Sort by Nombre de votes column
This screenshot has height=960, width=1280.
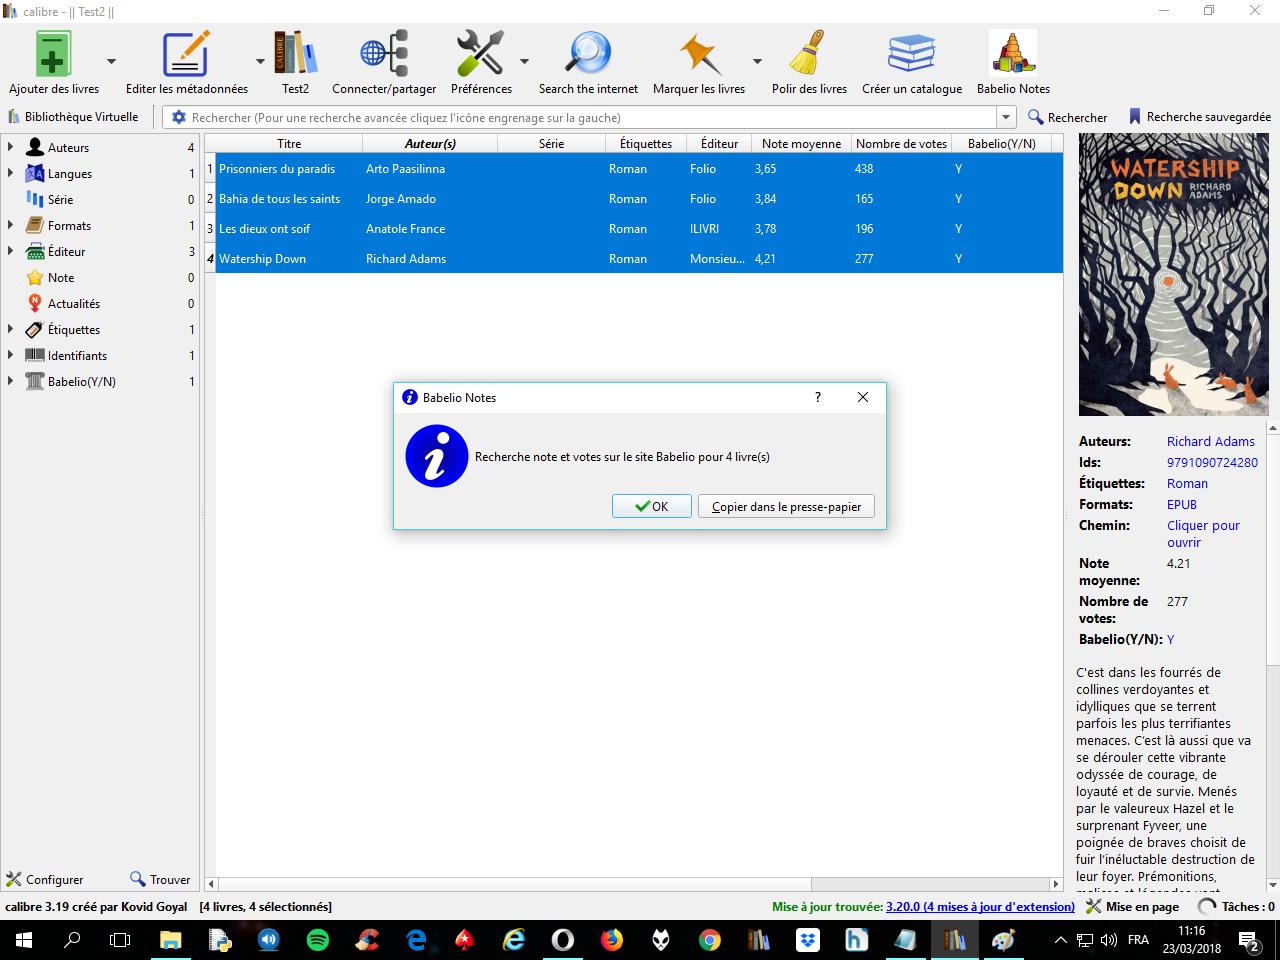pos(901,143)
